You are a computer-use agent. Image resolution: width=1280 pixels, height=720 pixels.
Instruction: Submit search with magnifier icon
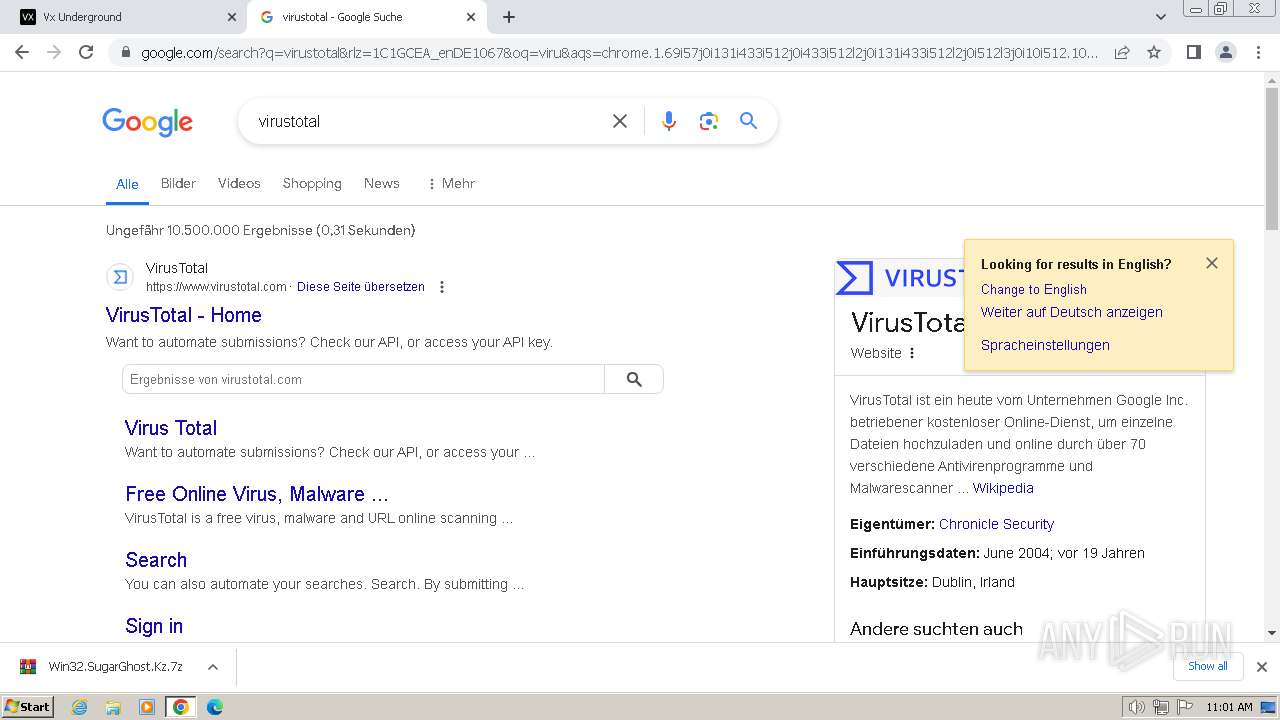(x=748, y=121)
